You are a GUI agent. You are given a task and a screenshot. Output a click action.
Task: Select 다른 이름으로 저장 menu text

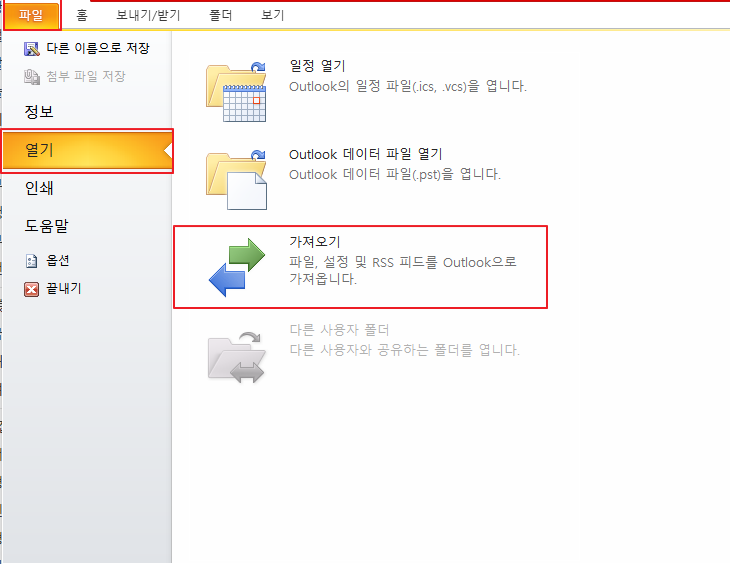(x=98, y=48)
